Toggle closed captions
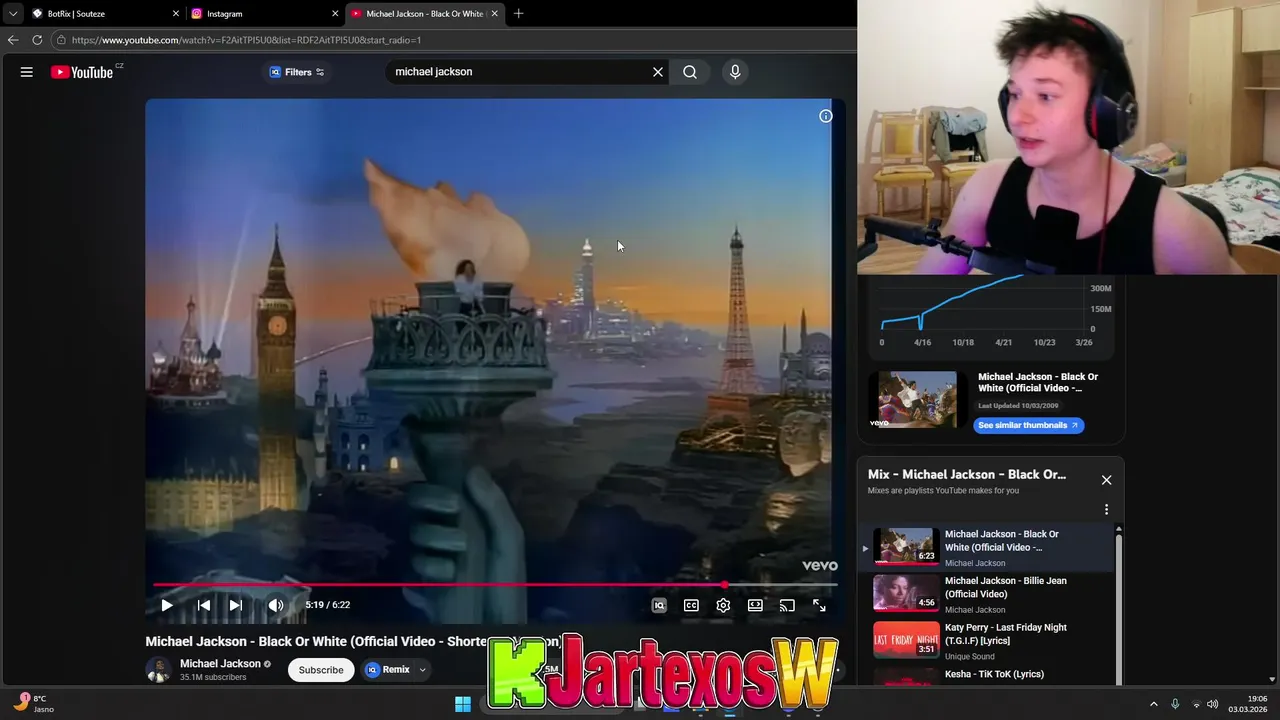Screen dimensions: 1280x720 click(691, 605)
